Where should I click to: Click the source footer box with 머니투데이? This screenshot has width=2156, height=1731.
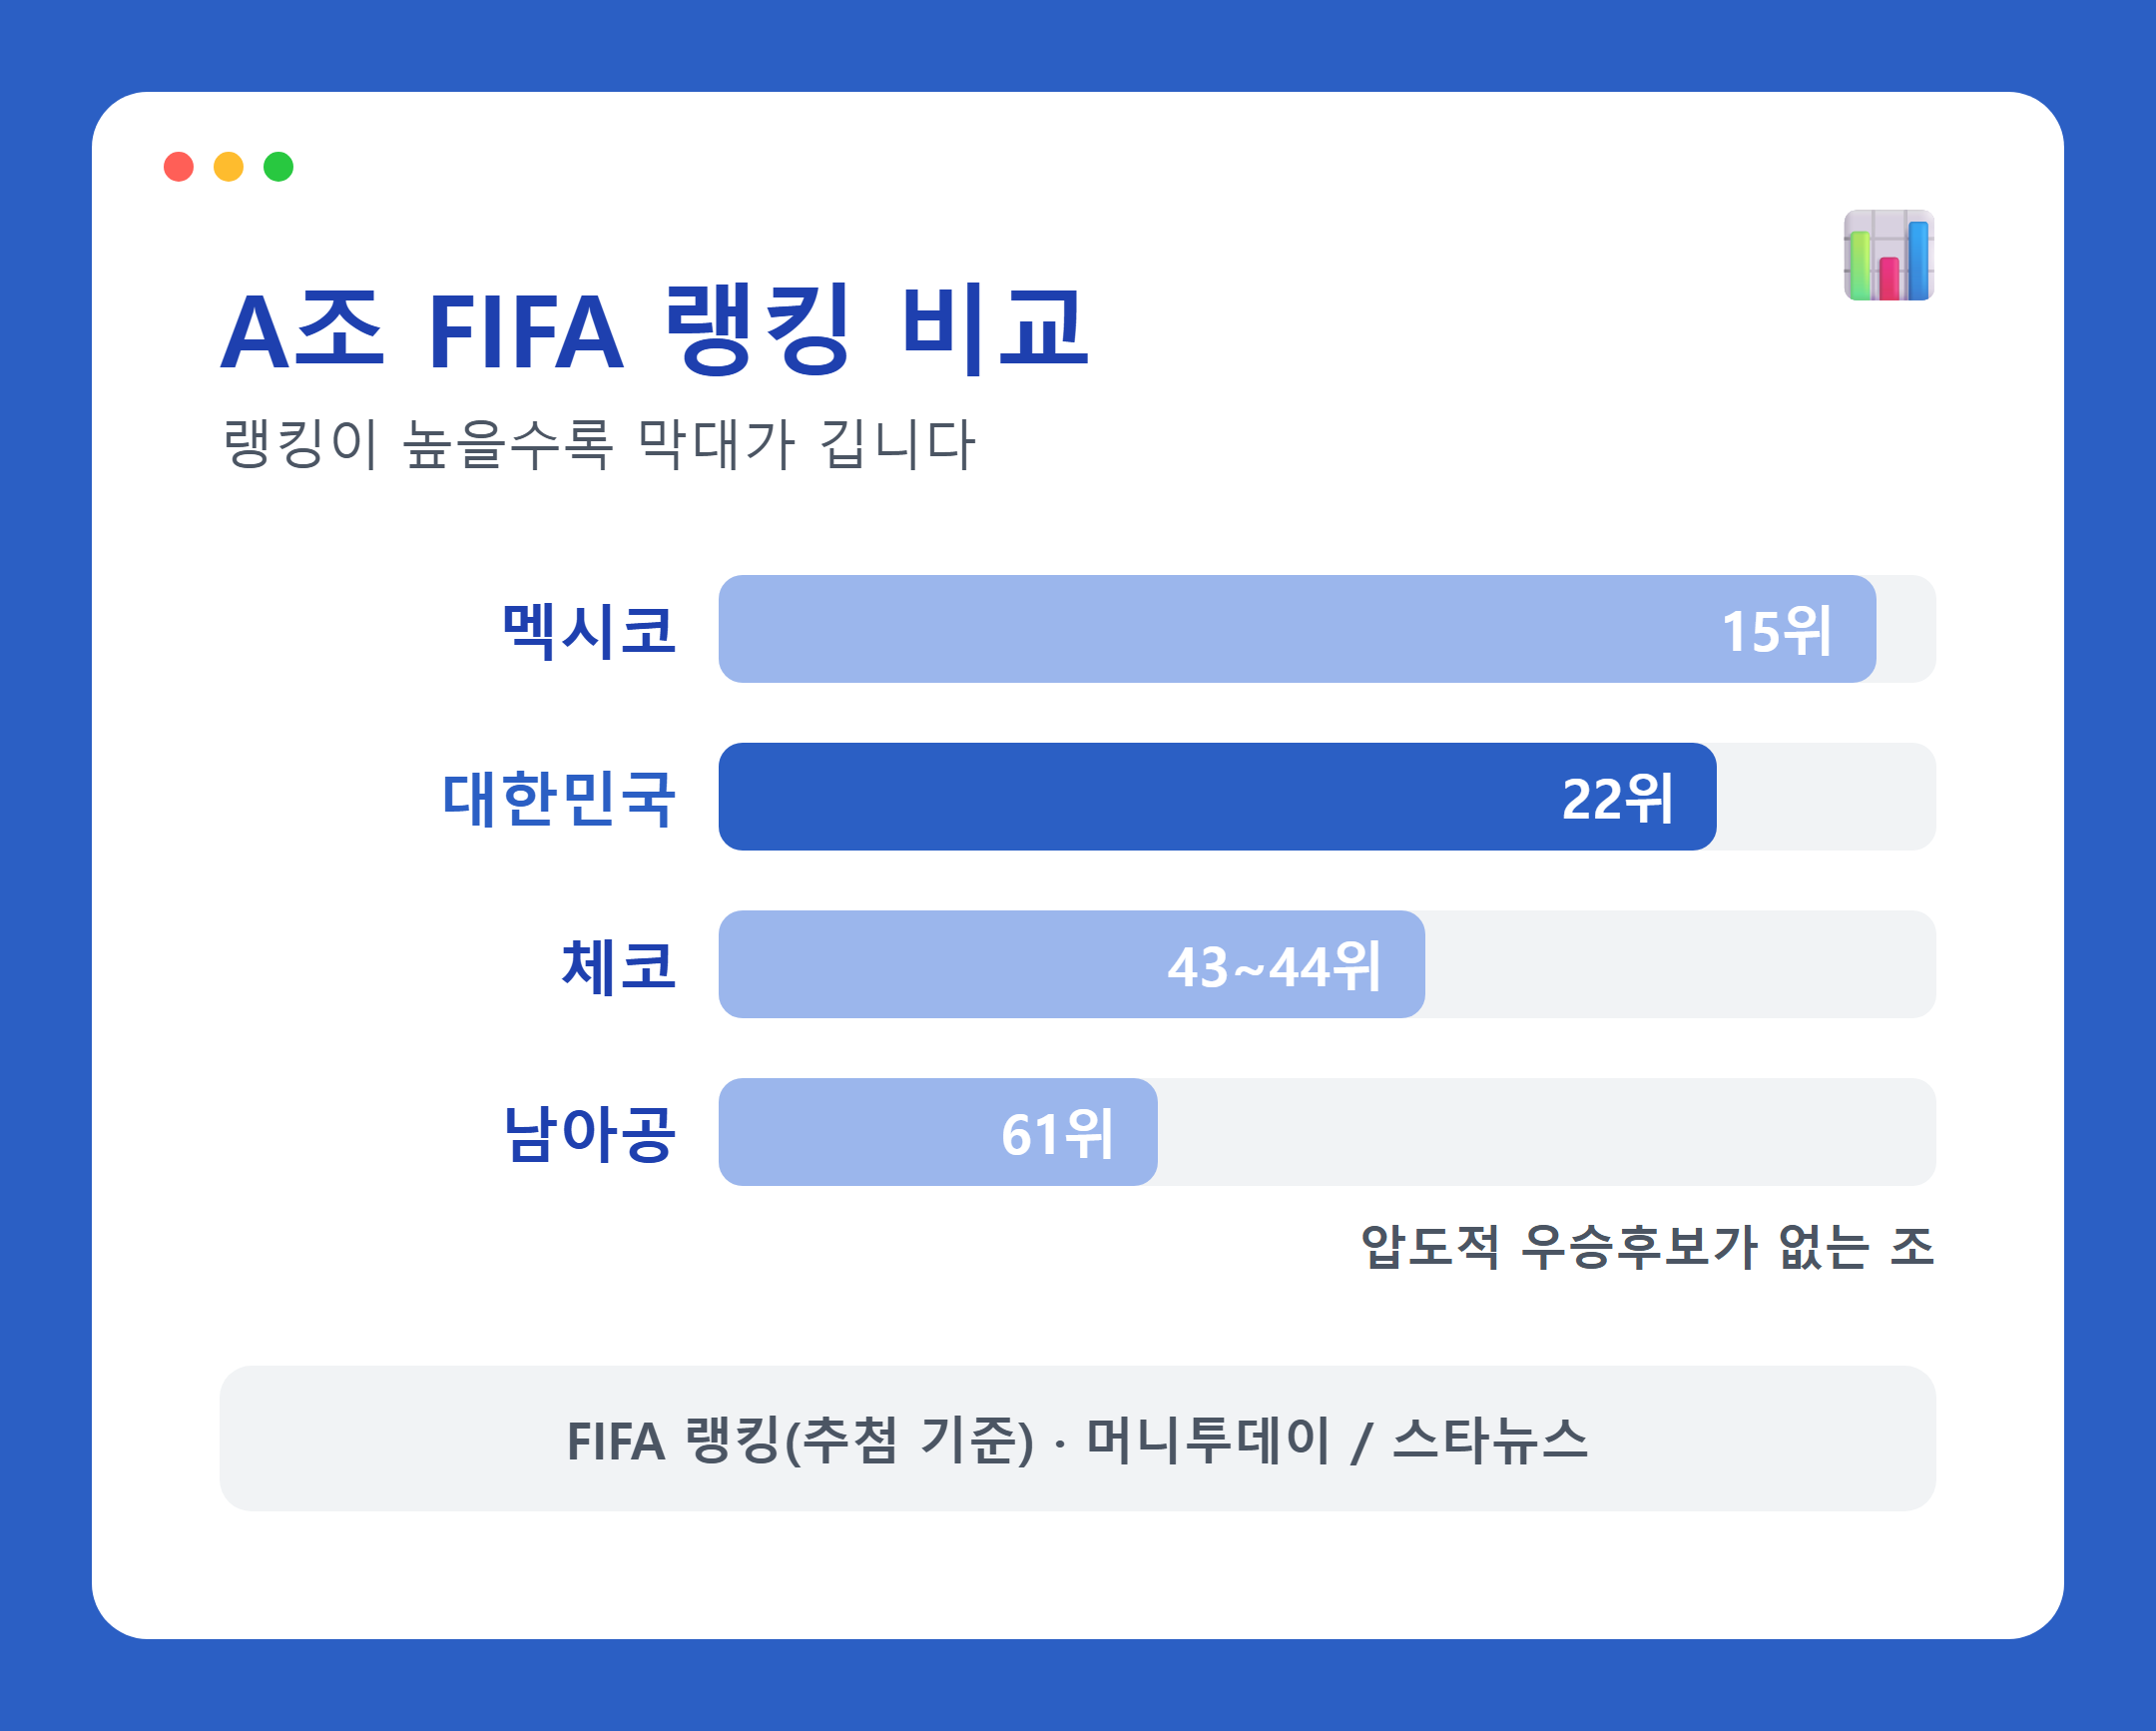point(1078,1439)
